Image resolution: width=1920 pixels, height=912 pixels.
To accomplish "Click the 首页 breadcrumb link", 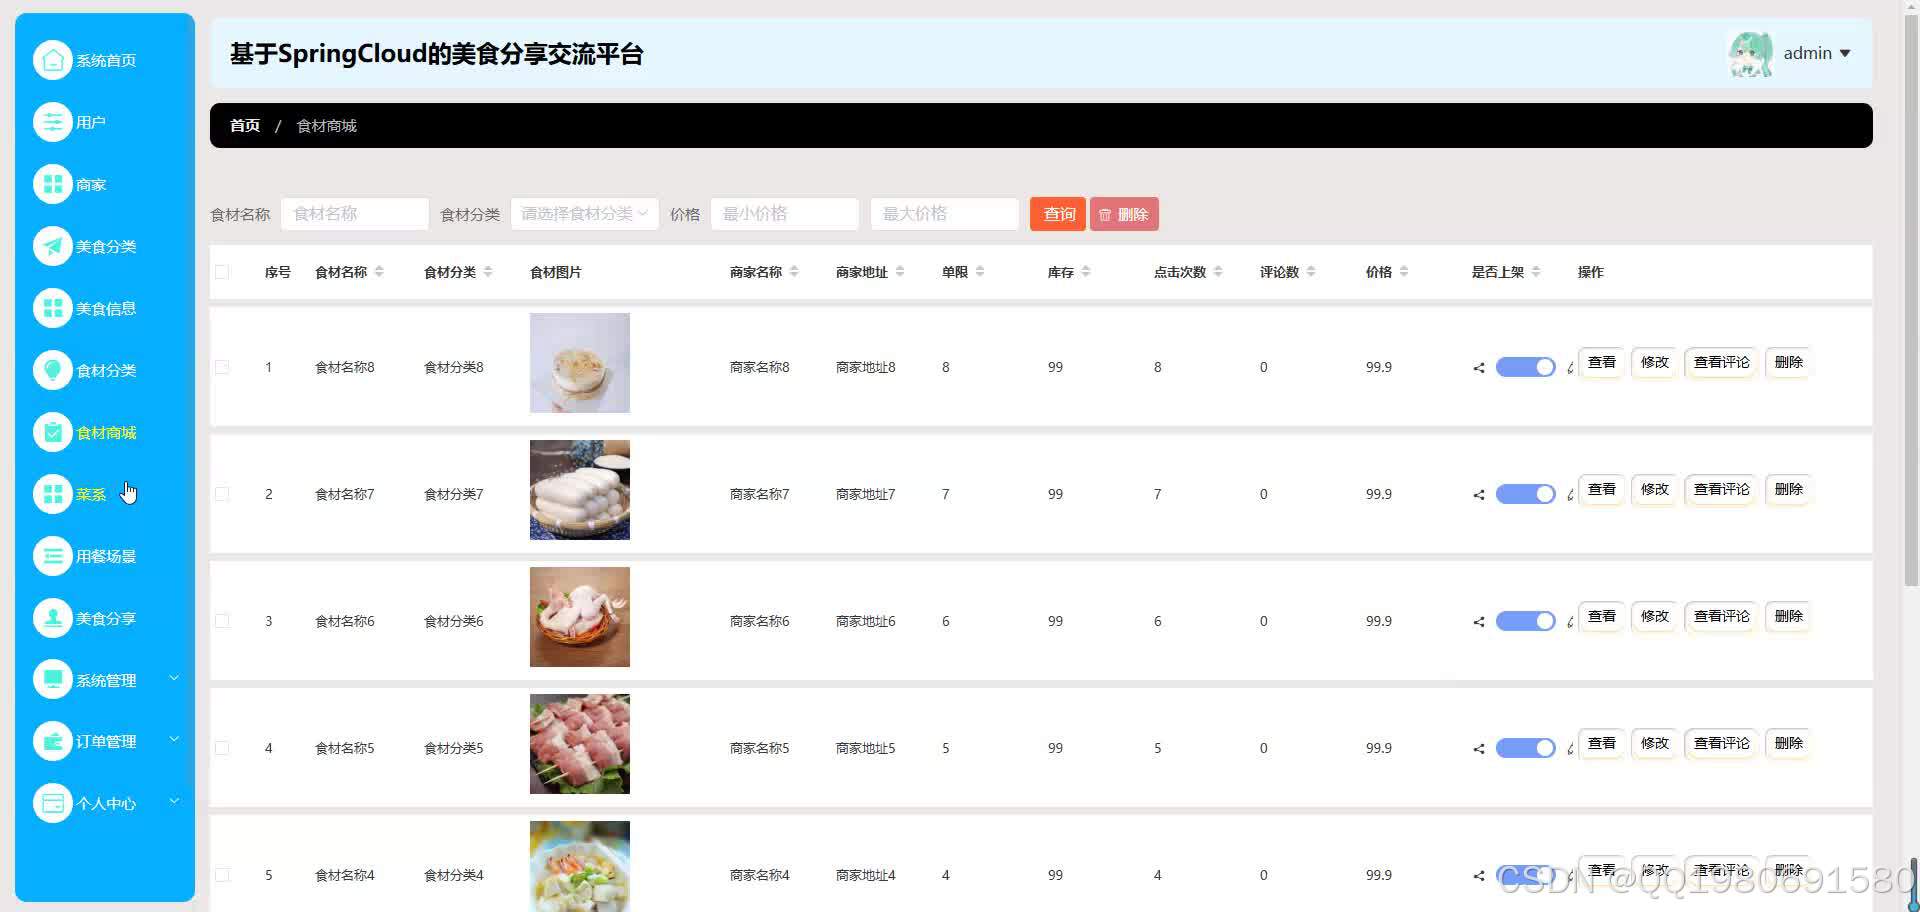I will pos(244,125).
